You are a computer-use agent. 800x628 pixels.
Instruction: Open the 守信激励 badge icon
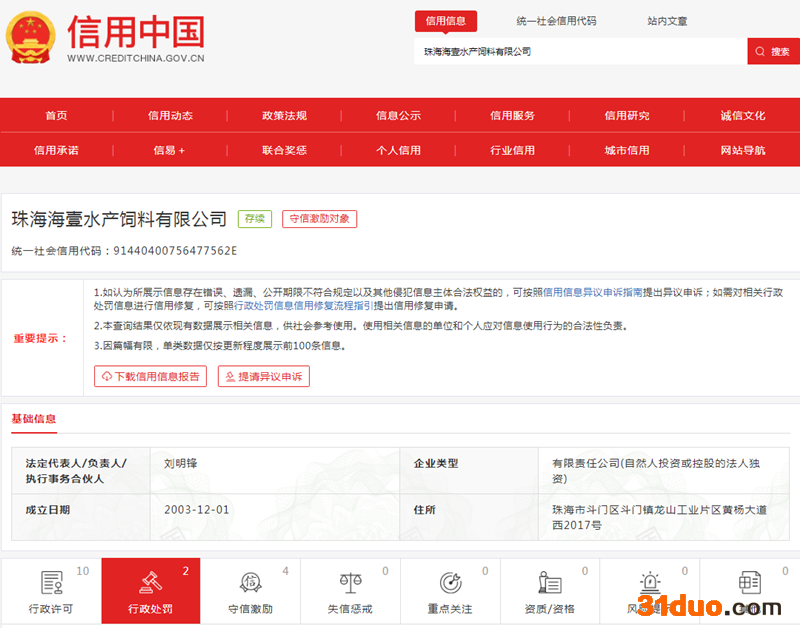coord(250,582)
